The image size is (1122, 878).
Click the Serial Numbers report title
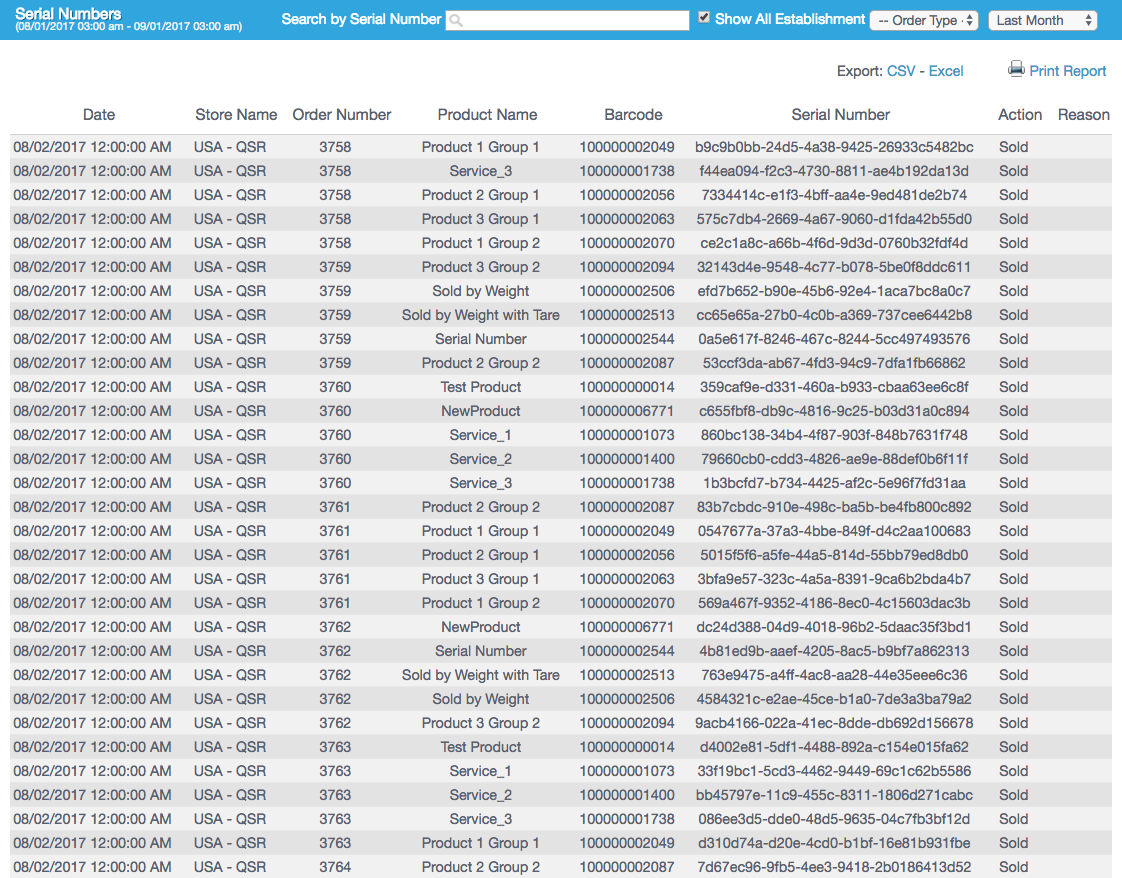coord(68,14)
